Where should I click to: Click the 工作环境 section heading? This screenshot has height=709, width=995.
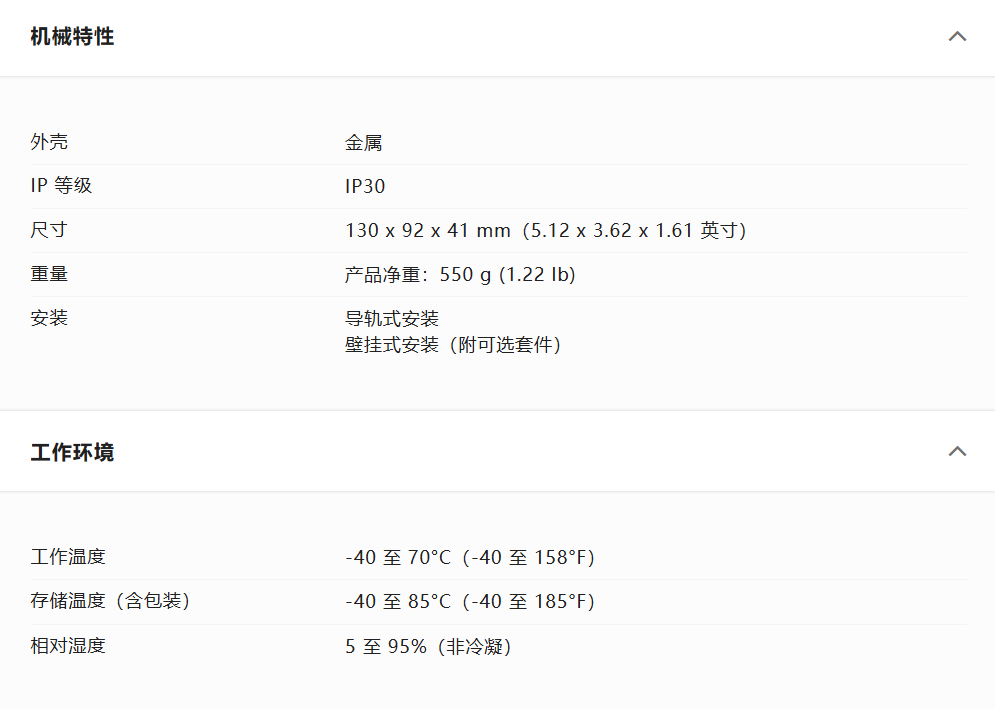coord(72,452)
